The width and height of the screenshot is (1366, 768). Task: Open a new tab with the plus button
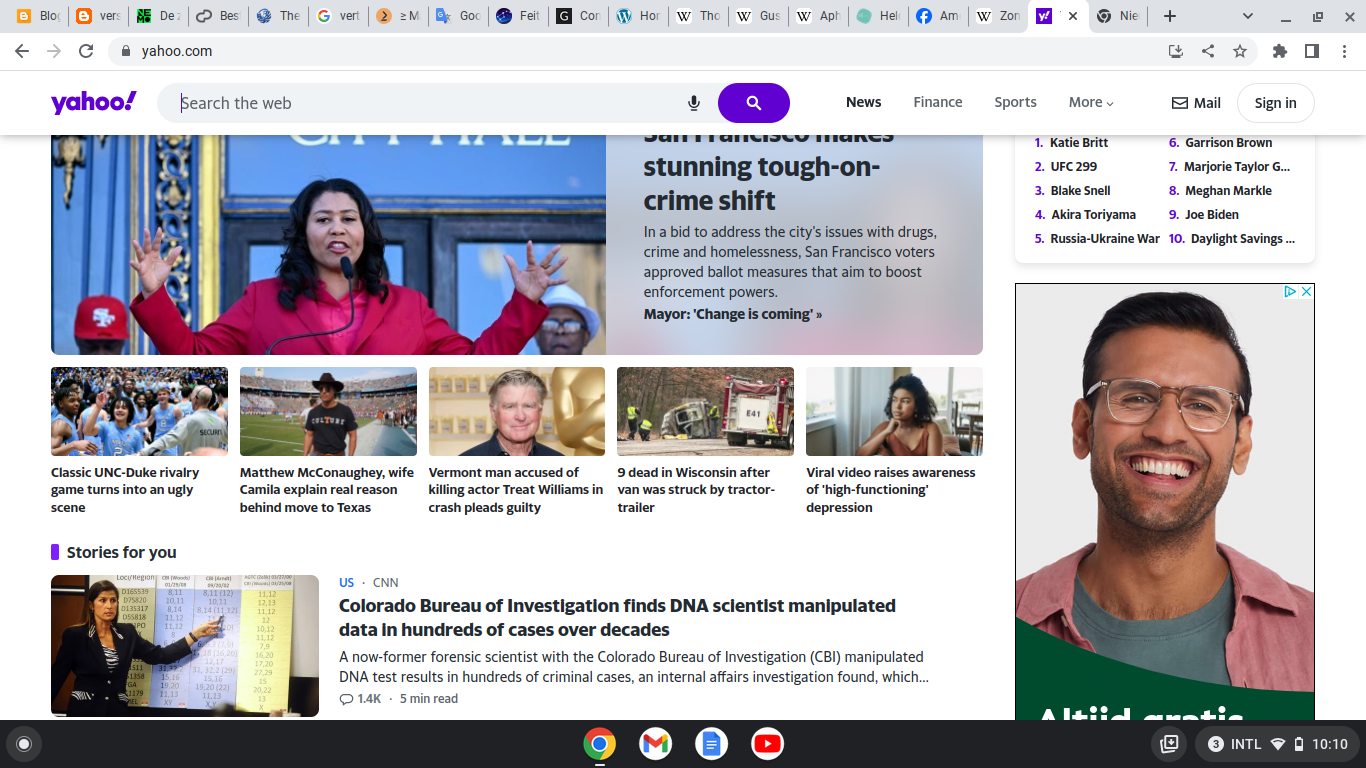tap(1170, 16)
